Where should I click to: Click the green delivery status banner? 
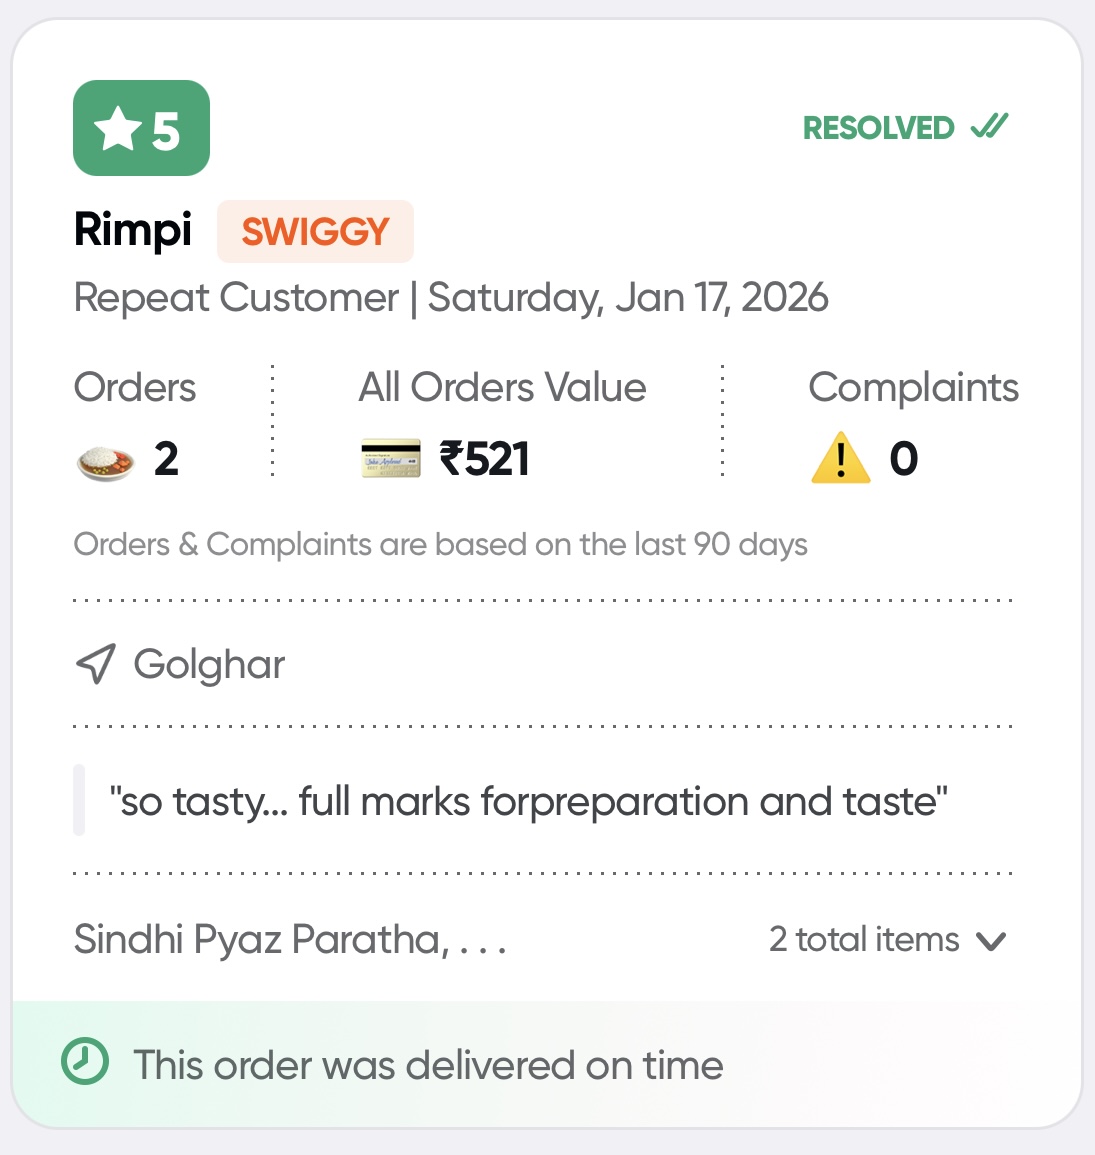click(545, 1064)
